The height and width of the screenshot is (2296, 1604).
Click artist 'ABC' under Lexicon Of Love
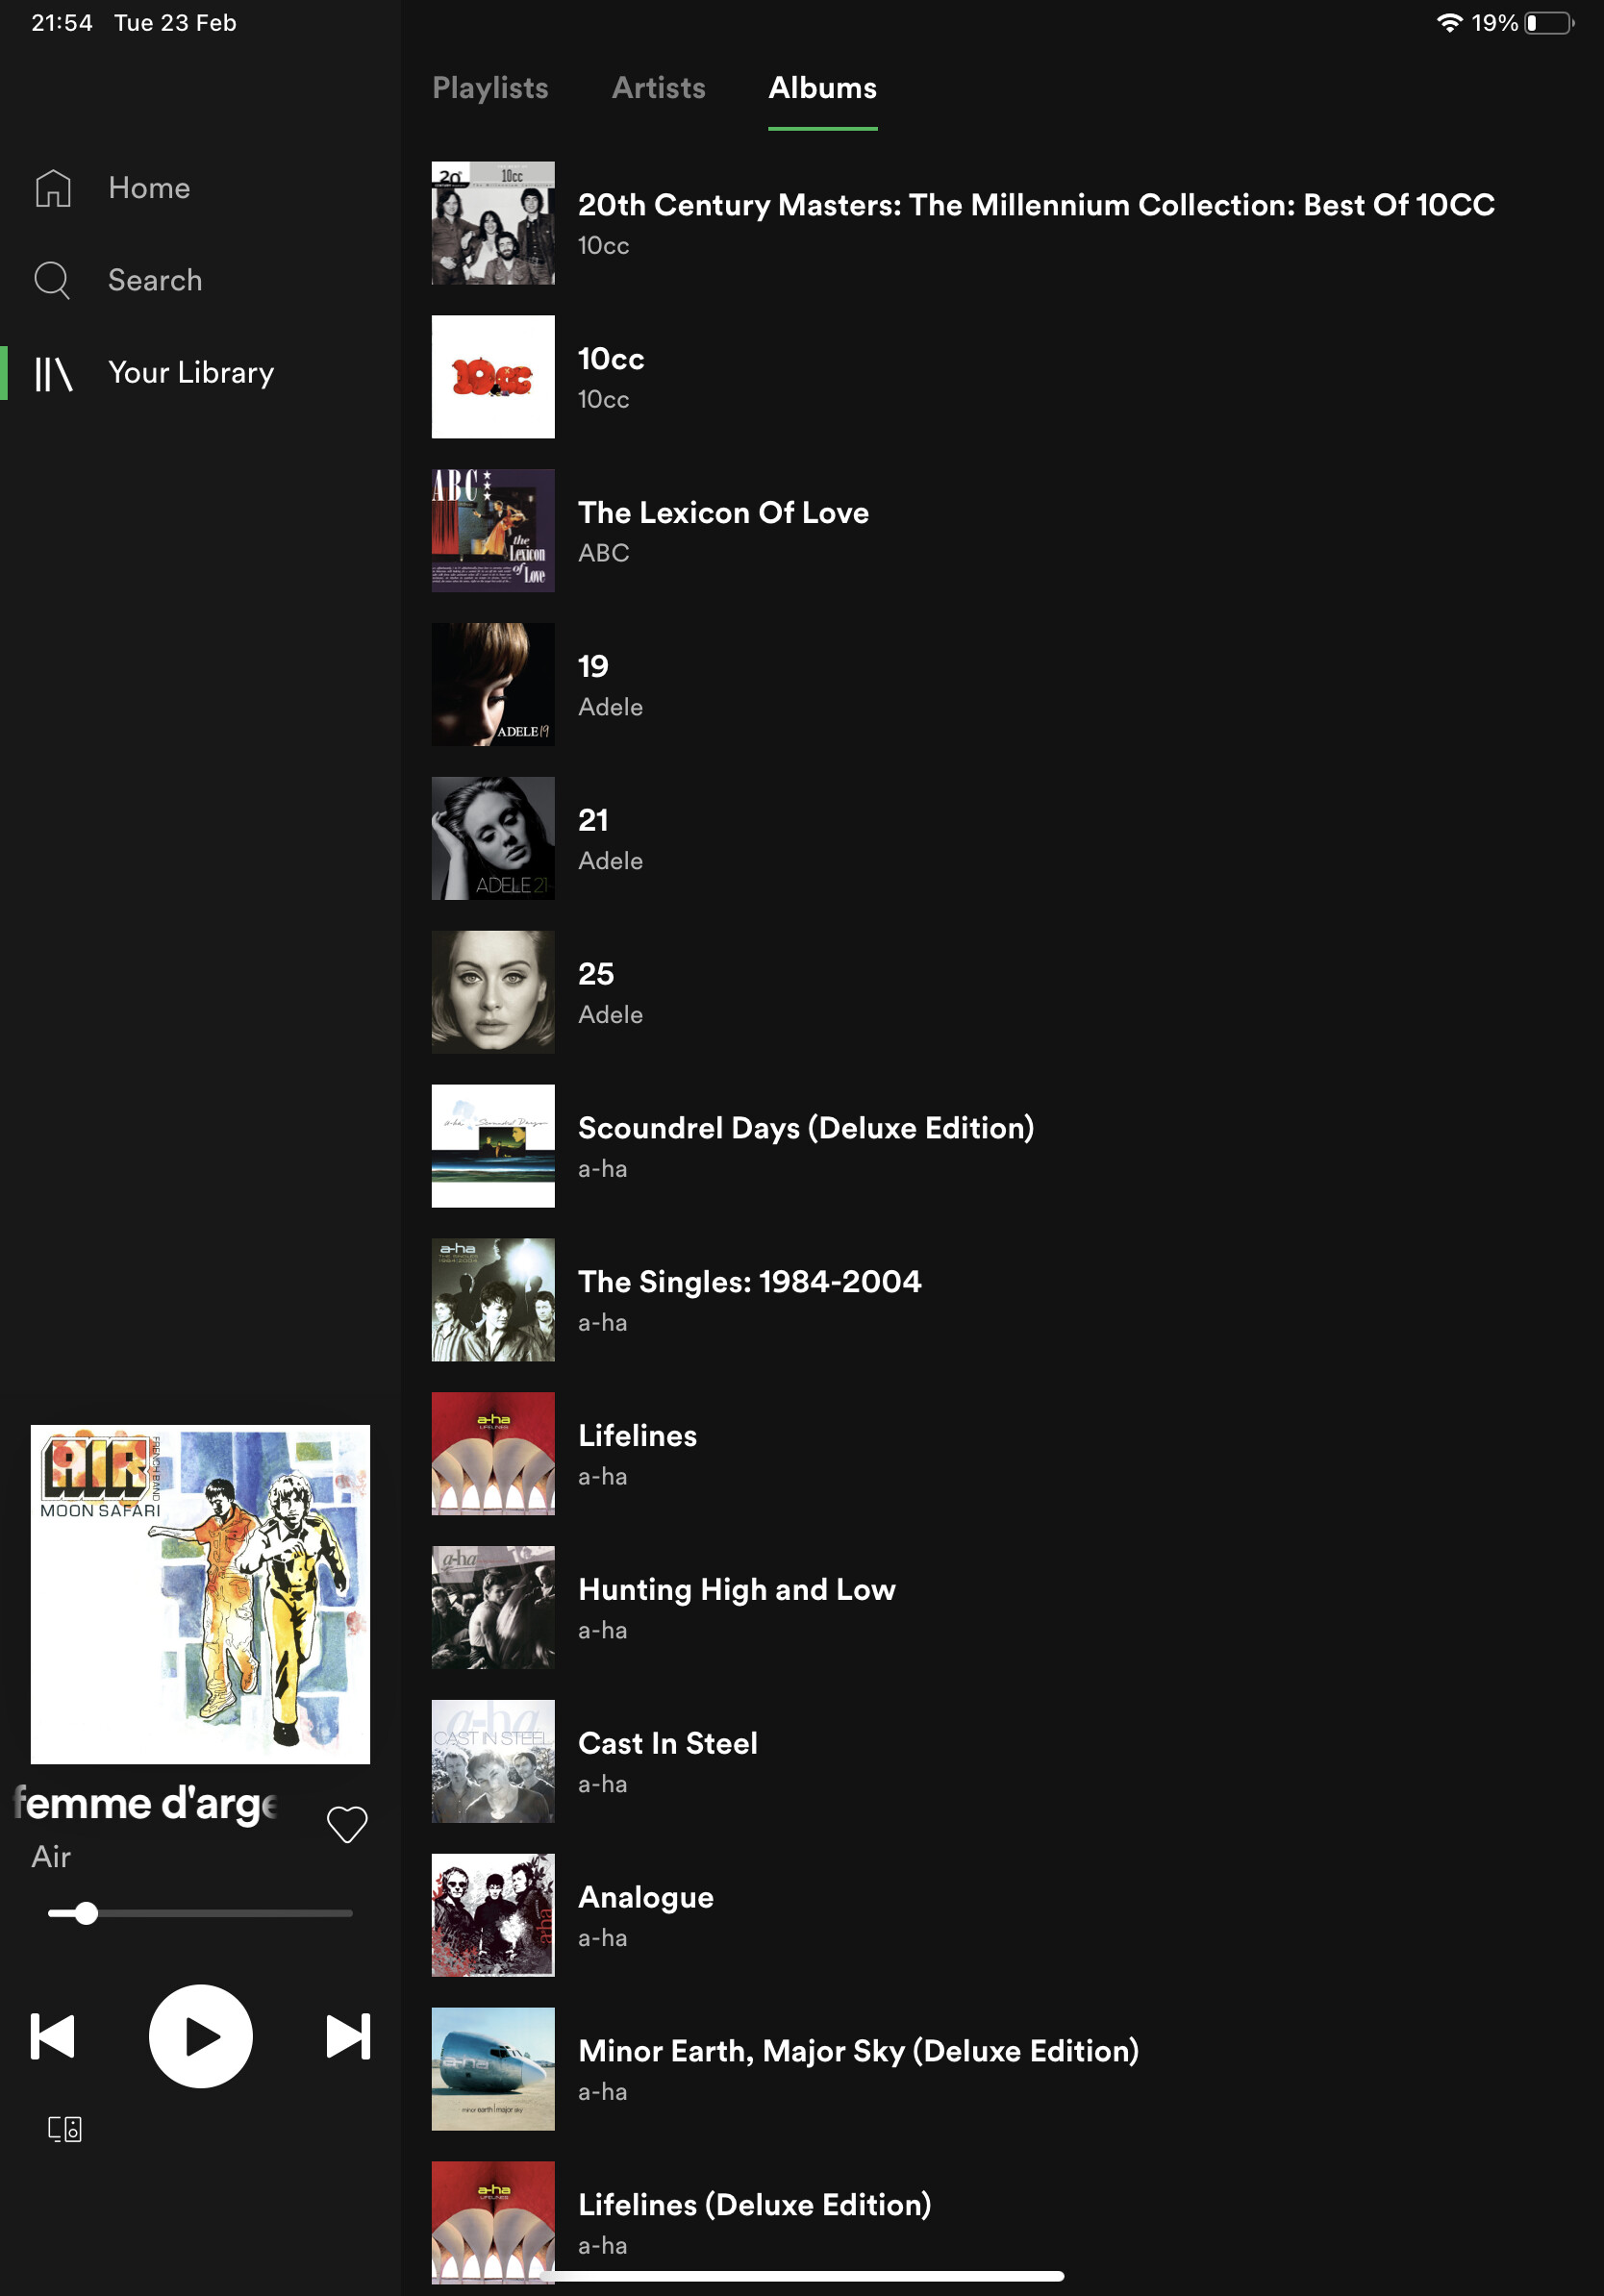pyautogui.click(x=604, y=553)
